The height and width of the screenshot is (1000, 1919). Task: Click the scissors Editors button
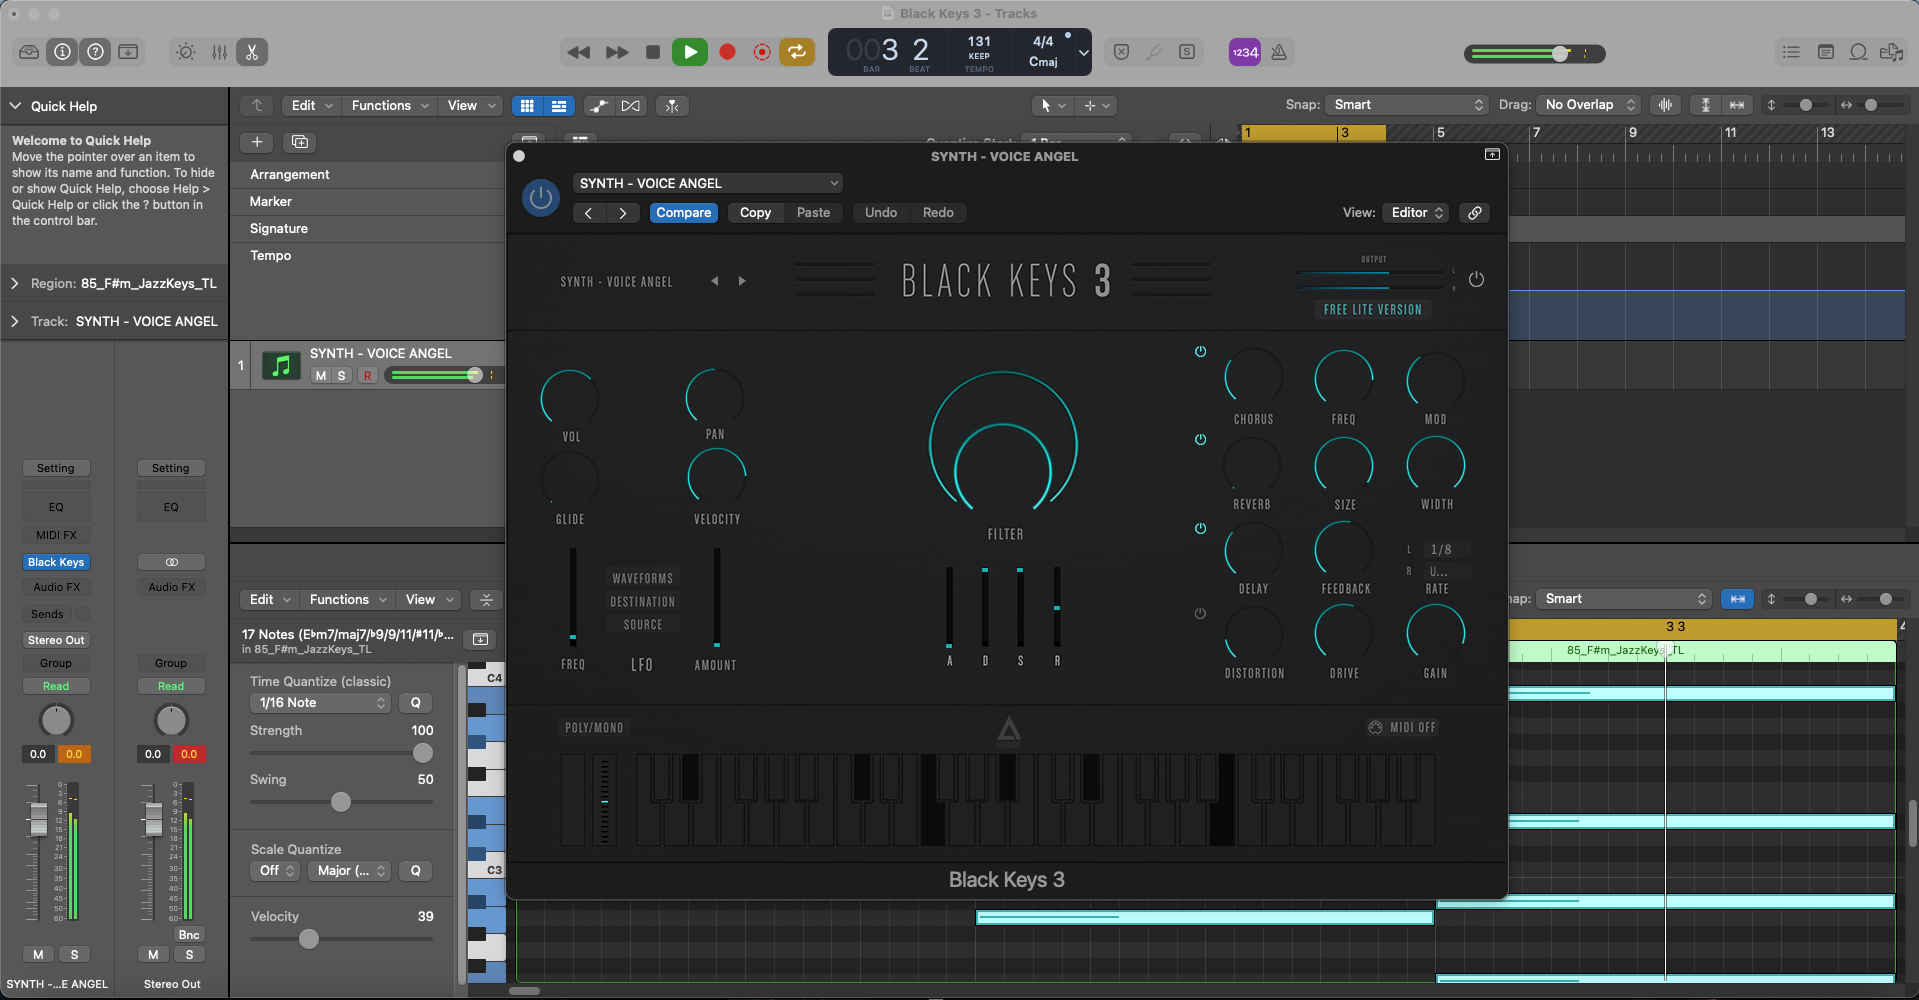252,52
